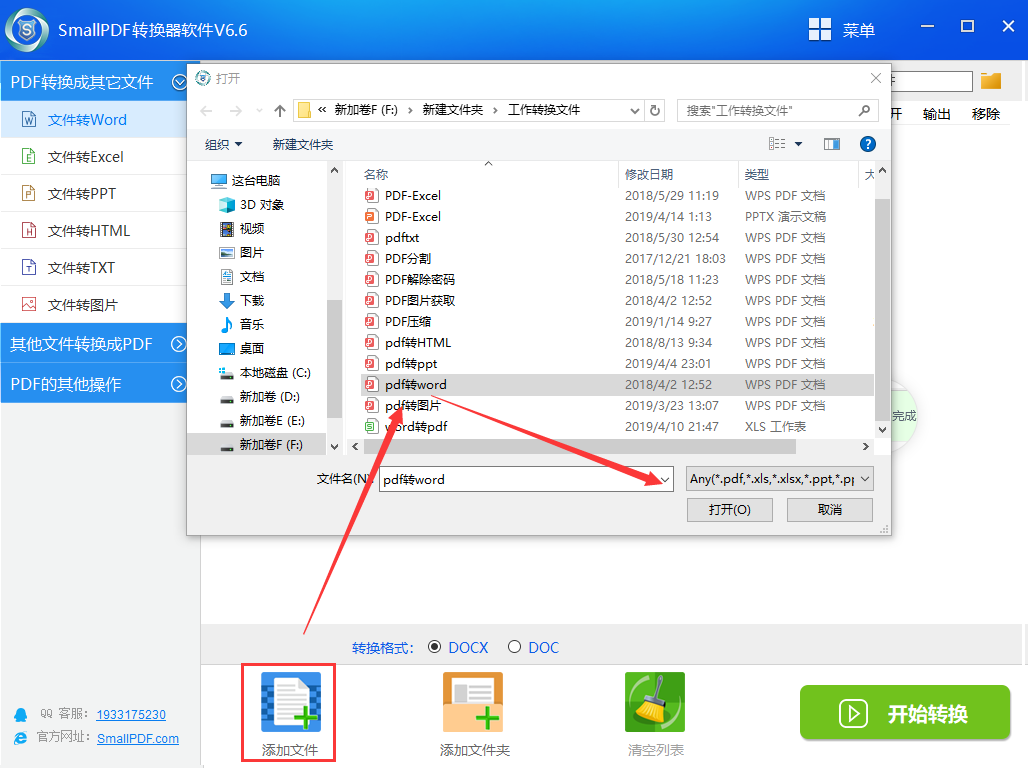Collapse the PDF转换成其它文件 section
The width and height of the screenshot is (1028, 768).
coord(178,82)
